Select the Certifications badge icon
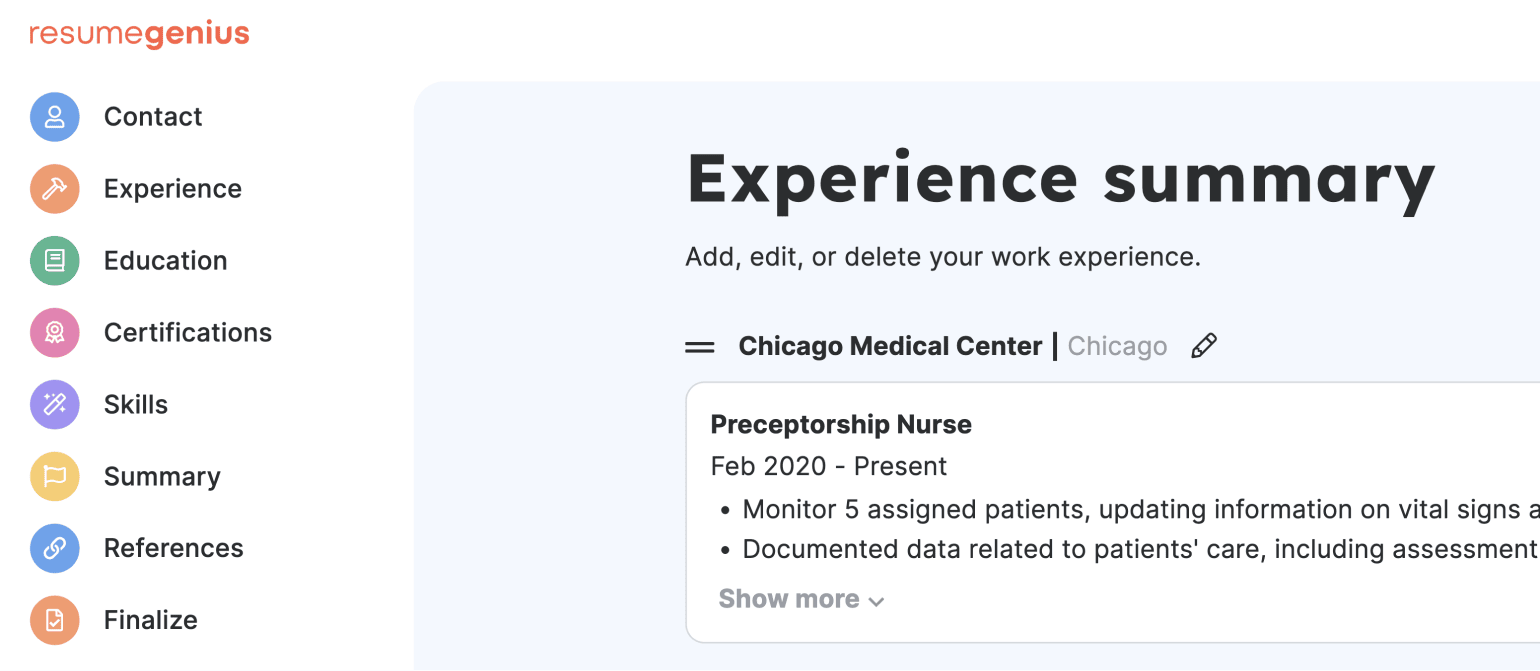The width and height of the screenshot is (1540, 671). (54, 332)
